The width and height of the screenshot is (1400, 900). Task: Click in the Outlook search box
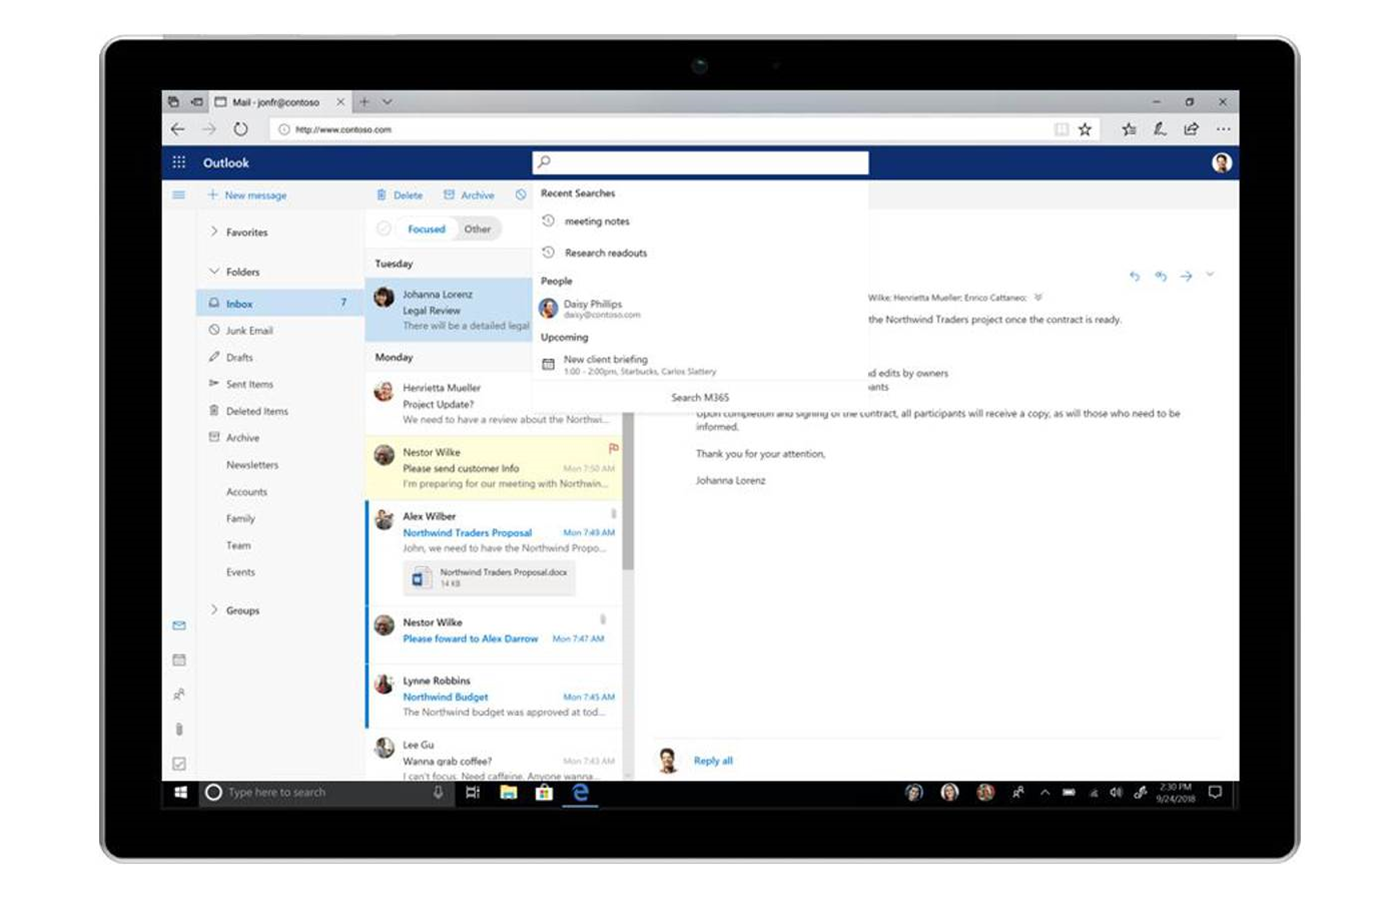[700, 162]
